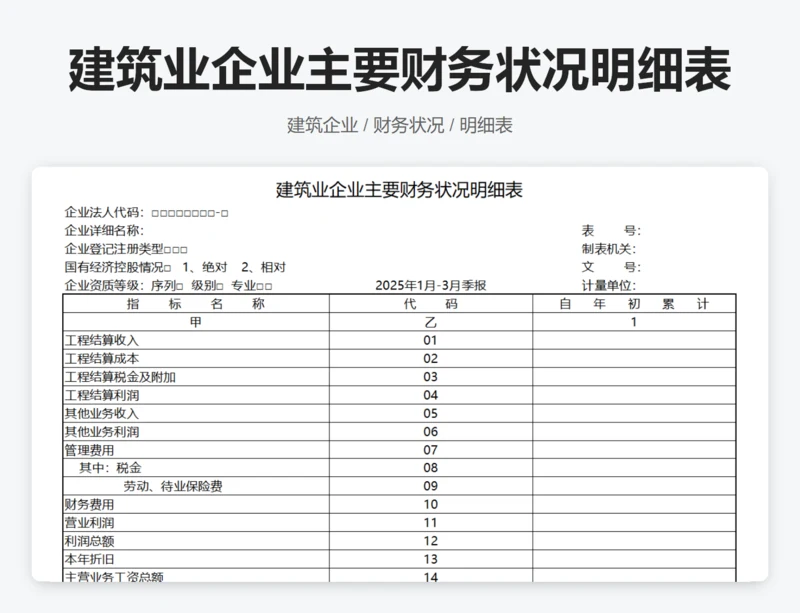Click the large heading 建筑业企业主要财务状况明细表
This screenshot has width=800, height=613.
pos(399,70)
